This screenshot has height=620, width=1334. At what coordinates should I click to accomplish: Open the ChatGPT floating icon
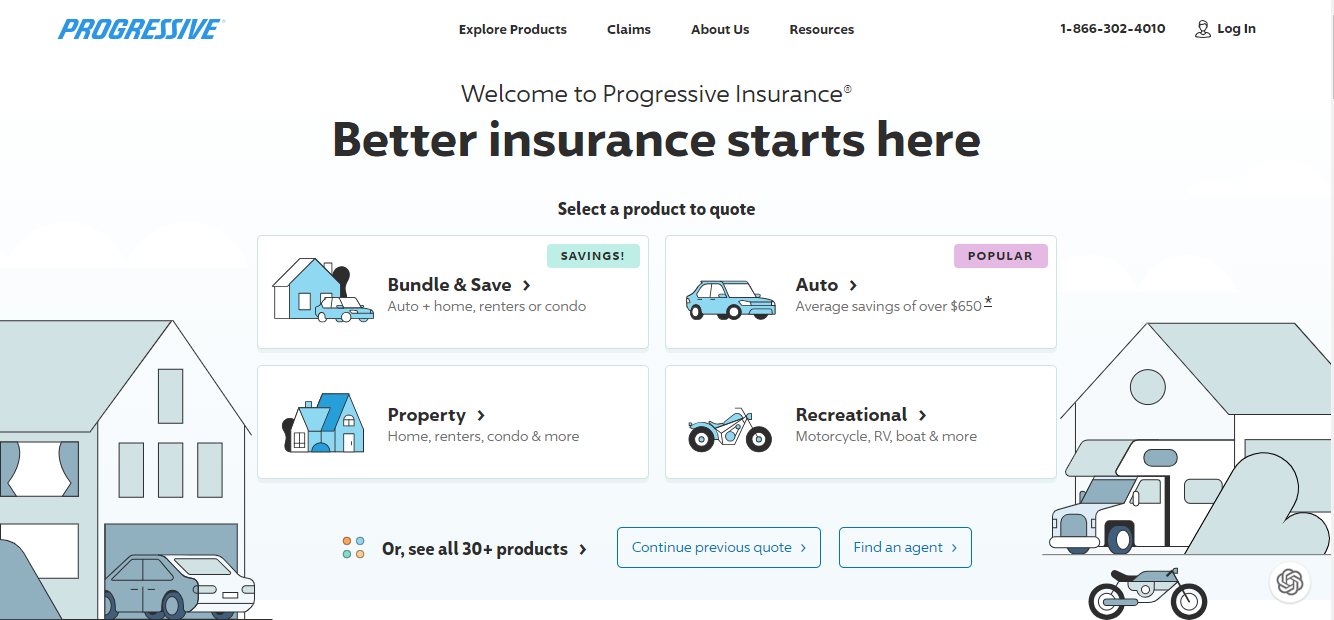[x=1290, y=581]
